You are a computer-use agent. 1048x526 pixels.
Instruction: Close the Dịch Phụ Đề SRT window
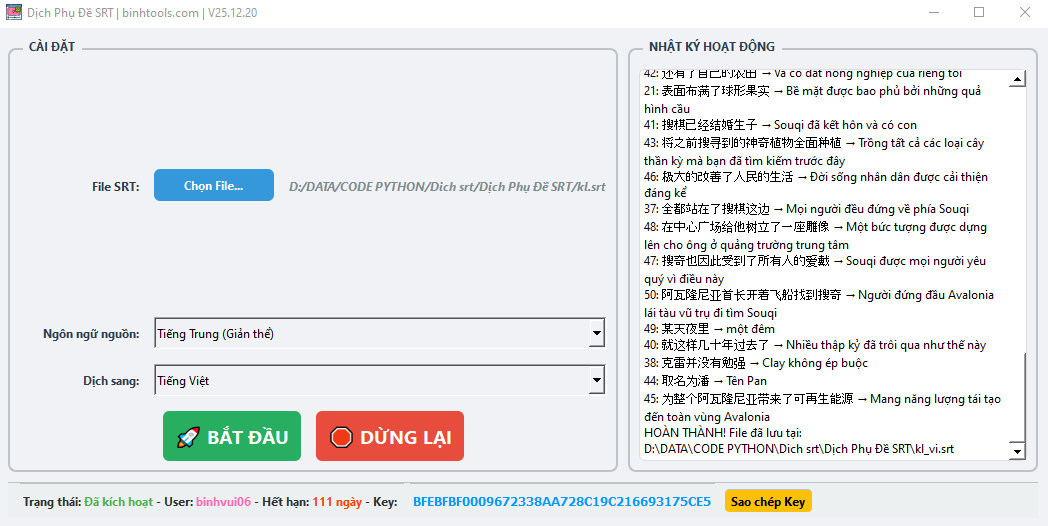pos(1024,13)
